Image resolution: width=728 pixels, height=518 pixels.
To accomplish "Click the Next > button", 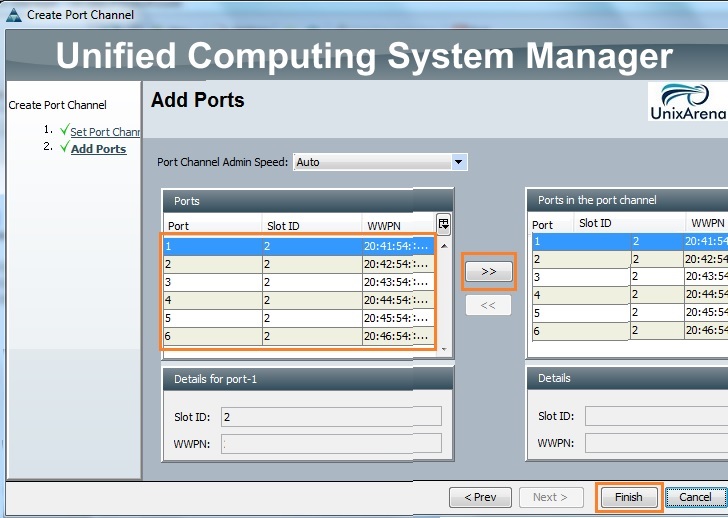I will (551, 497).
